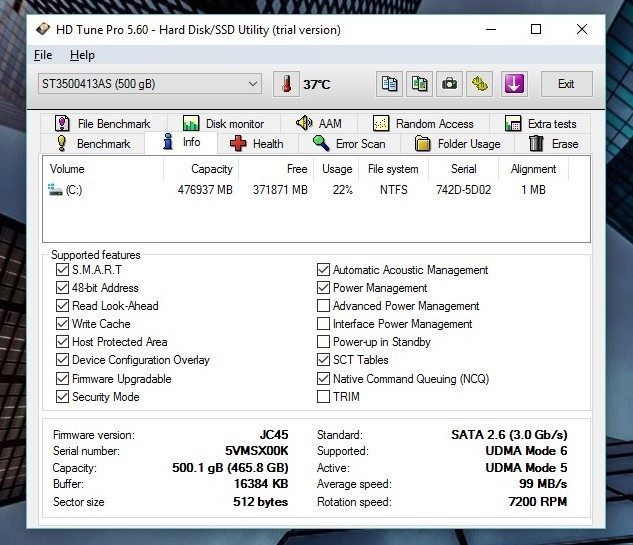The height and width of the screenshot is (545, 633).
Task: Click the SATA 2.6 (3.0 Gb/s) standard value
Action: coord(509,435)
